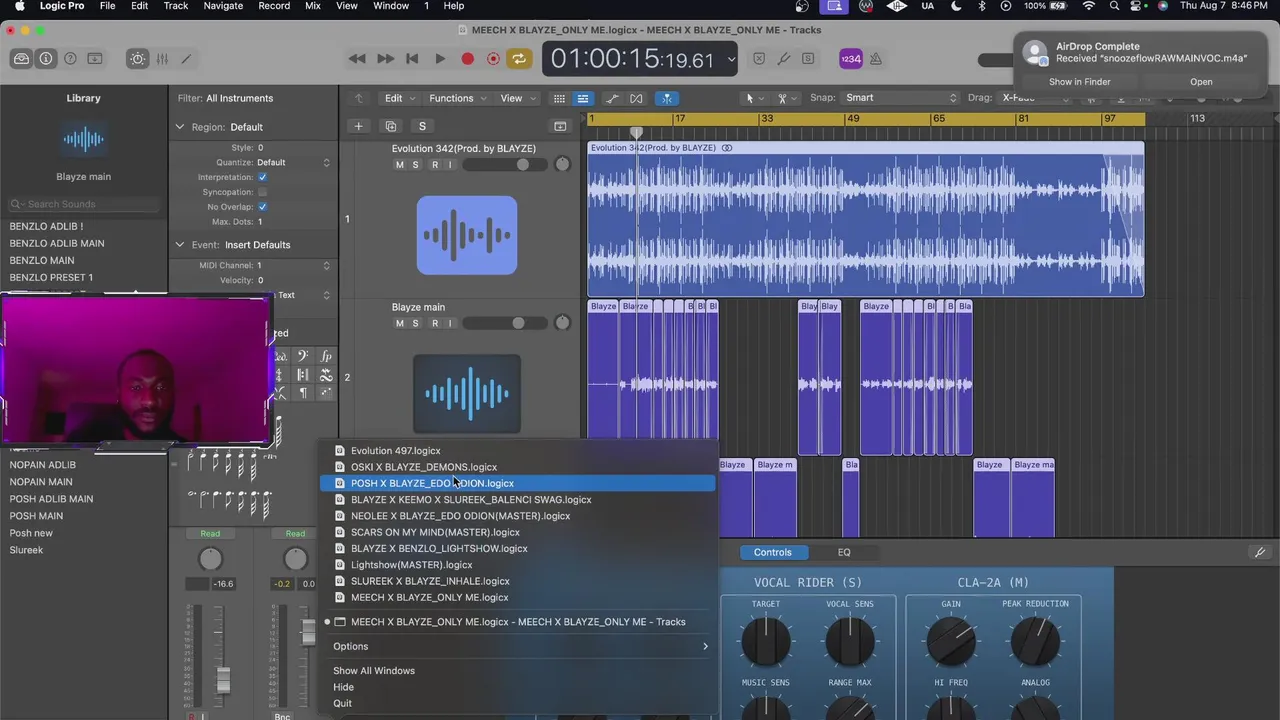Viewport: 1280px width, 720px height.
Task: Open the LCD display mode dropdown arrow
Action: (731, 59)
